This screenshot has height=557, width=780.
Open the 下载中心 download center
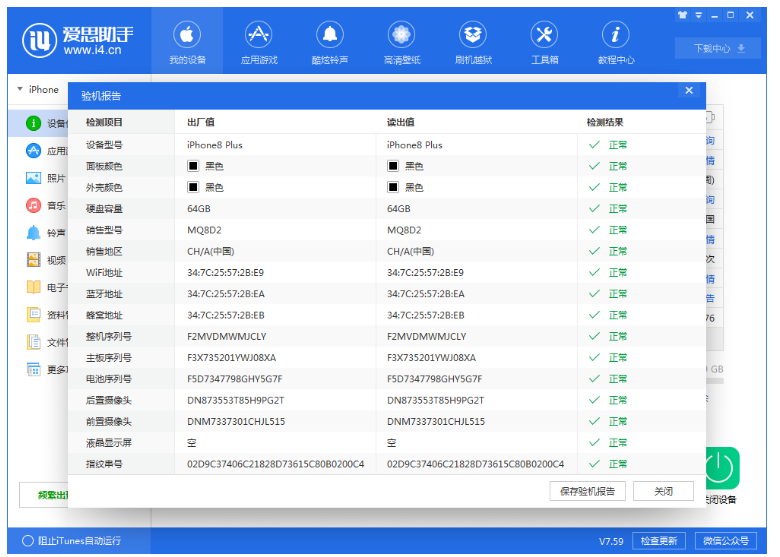718,48
